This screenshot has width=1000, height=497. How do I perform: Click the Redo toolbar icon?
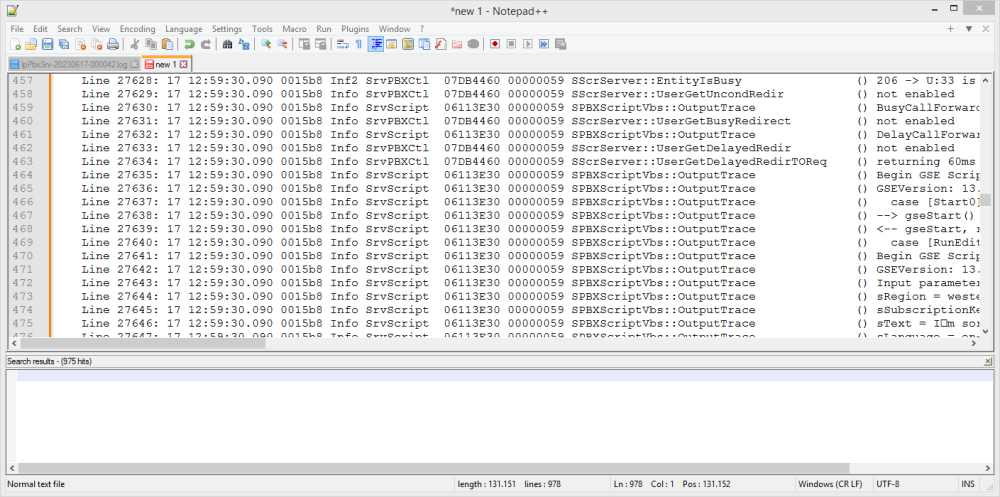(x=205, y=44)
